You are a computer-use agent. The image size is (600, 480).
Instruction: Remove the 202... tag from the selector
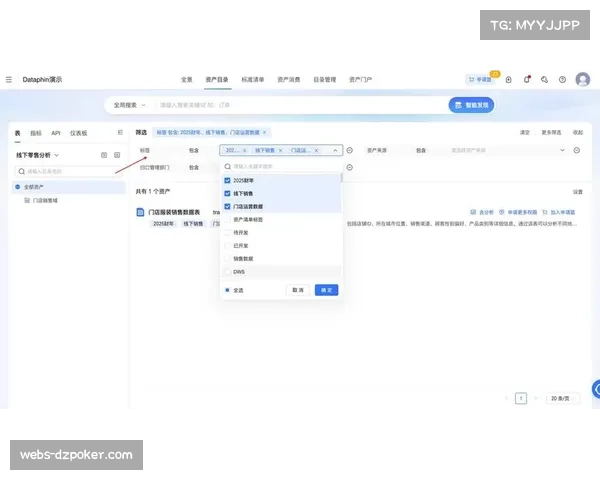(x=245, y=150)
